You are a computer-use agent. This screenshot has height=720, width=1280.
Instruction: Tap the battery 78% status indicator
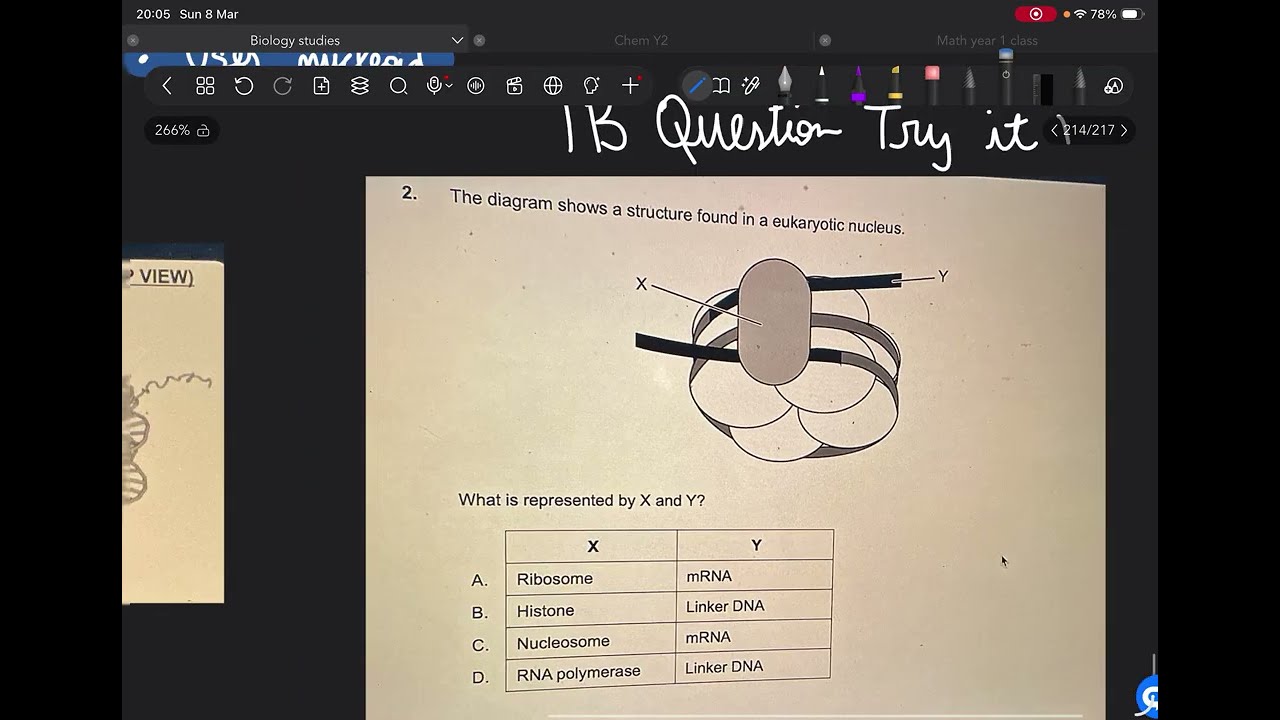click(x=1116, y=14)
